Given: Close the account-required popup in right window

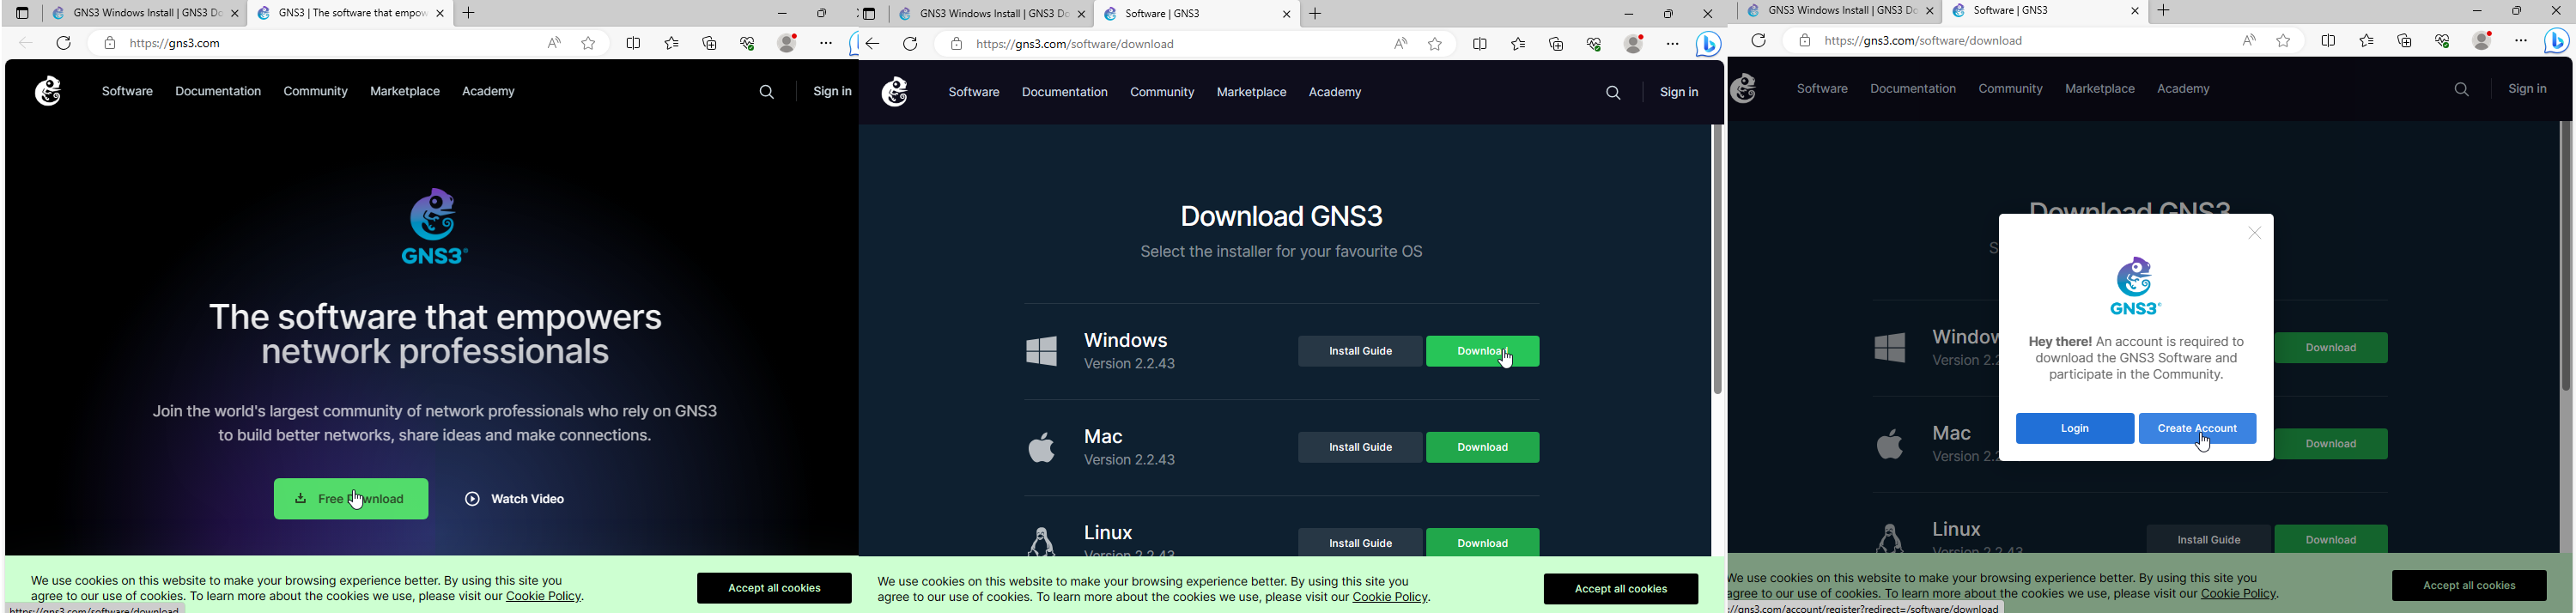Looking at the screenshot, I should [2255, 234].
